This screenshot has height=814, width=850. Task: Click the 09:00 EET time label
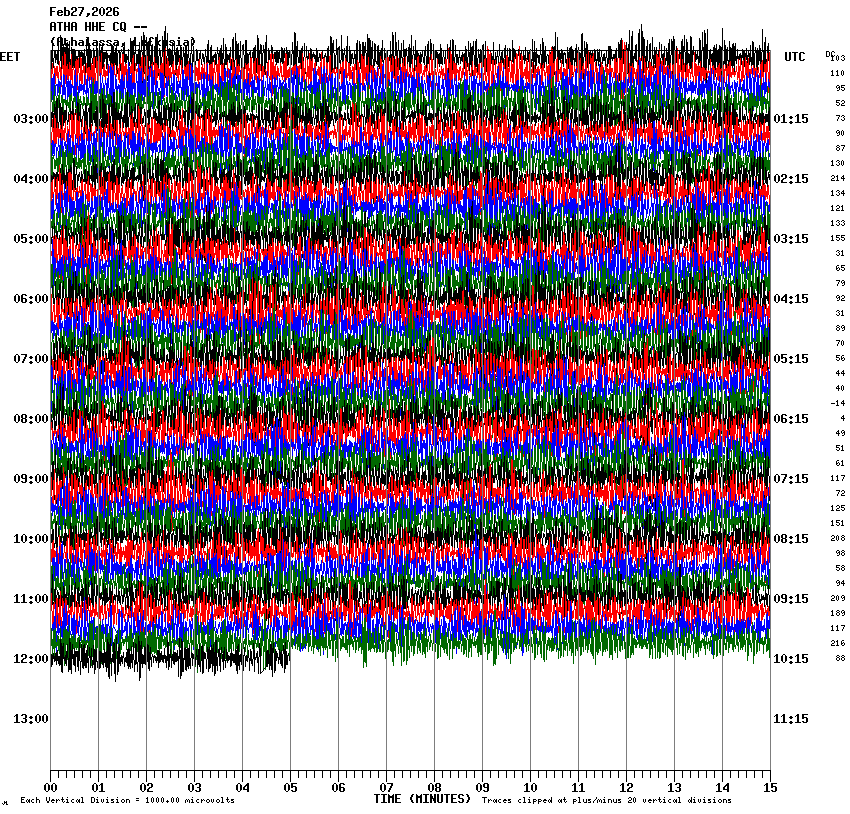pyautogui.click(x=30, y=479)
